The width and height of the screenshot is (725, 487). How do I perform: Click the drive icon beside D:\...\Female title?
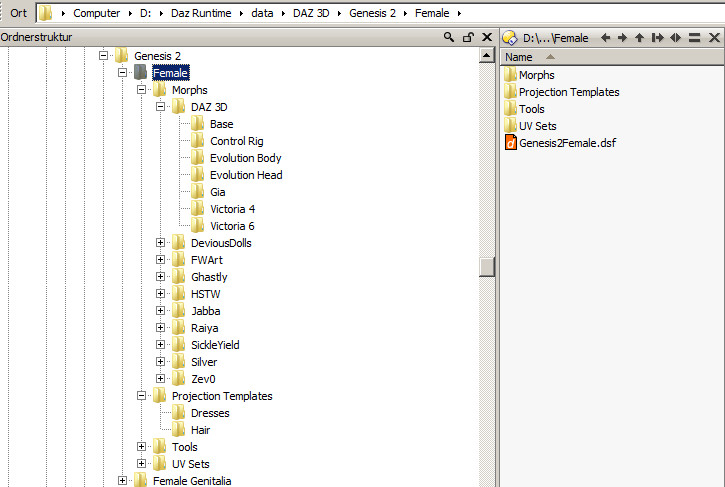(x=510, y=38)
